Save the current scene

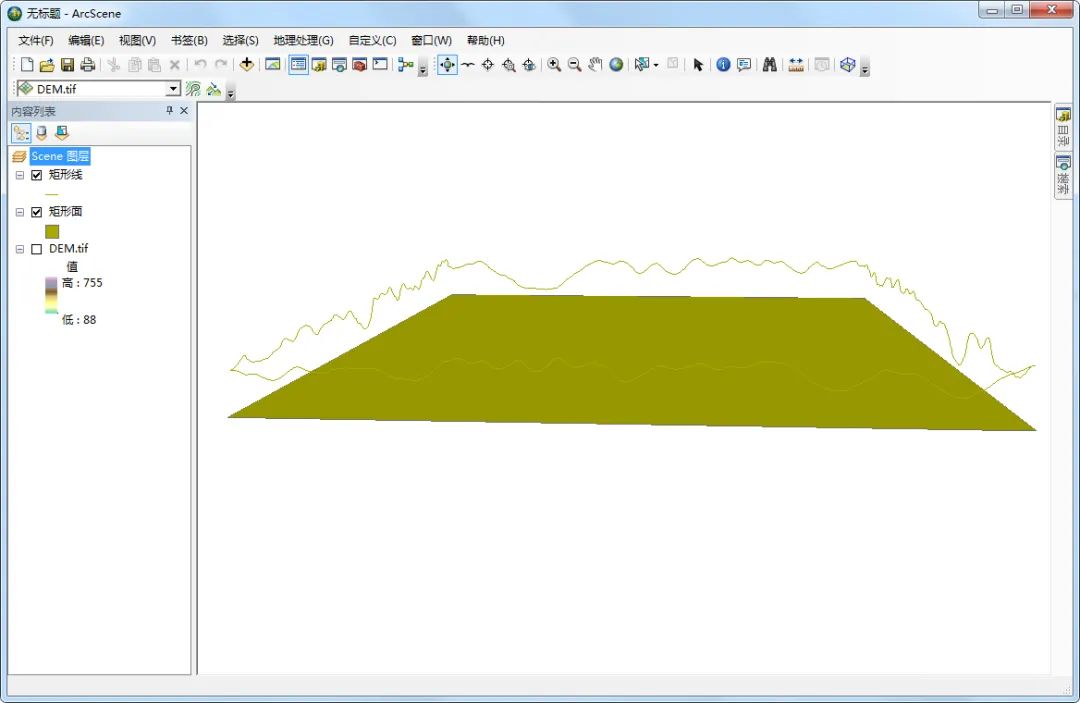(x=68, y=65)
